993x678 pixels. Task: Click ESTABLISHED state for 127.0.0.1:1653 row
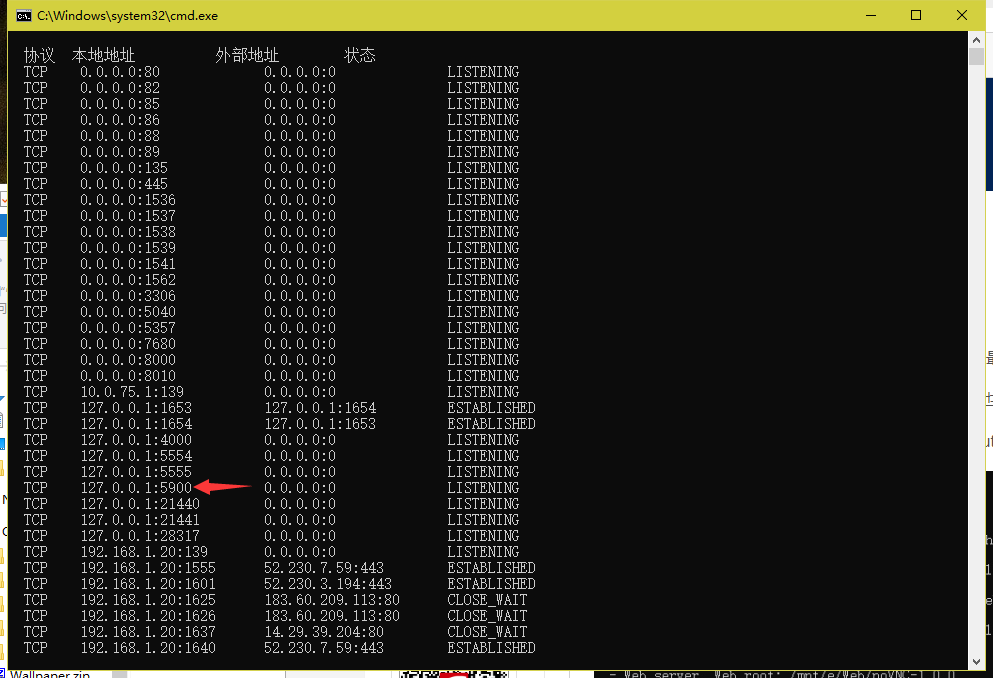pos(491,408)
